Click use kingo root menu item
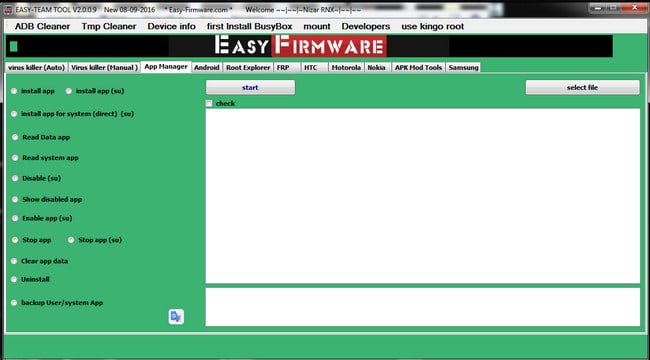 click(x=432, y=27)
